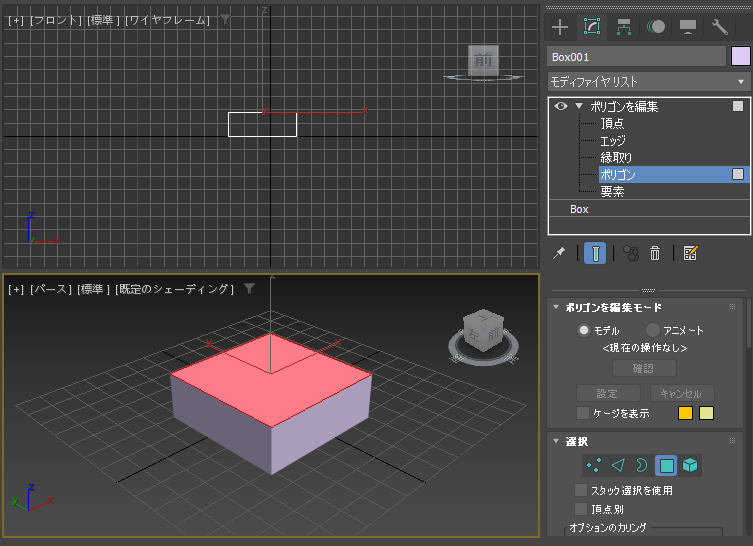Open the Utilities wrench tab

pos(719,27)
